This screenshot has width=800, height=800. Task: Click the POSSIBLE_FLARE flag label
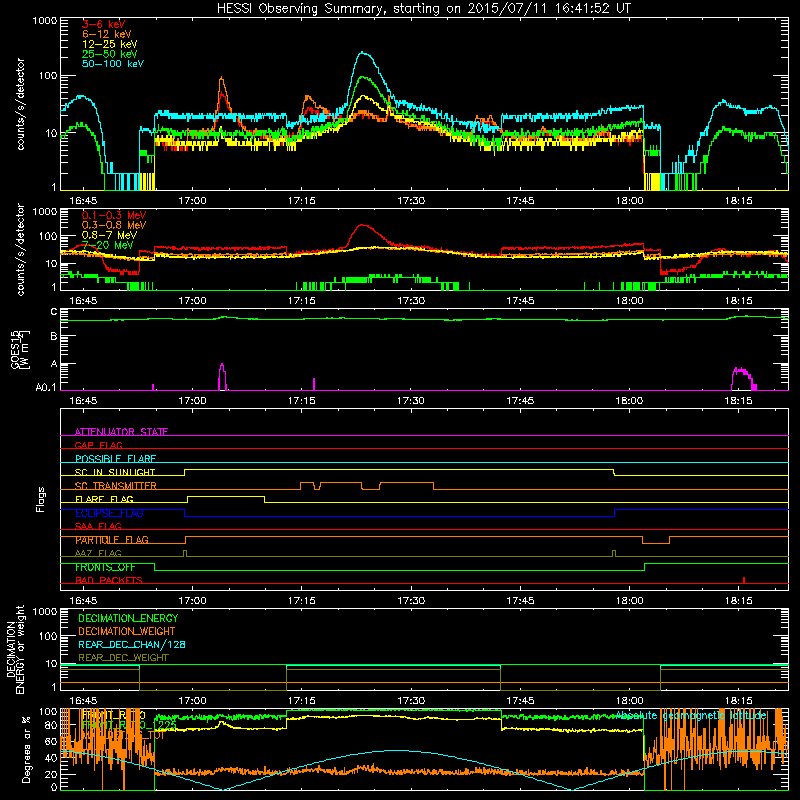point(115,459)
